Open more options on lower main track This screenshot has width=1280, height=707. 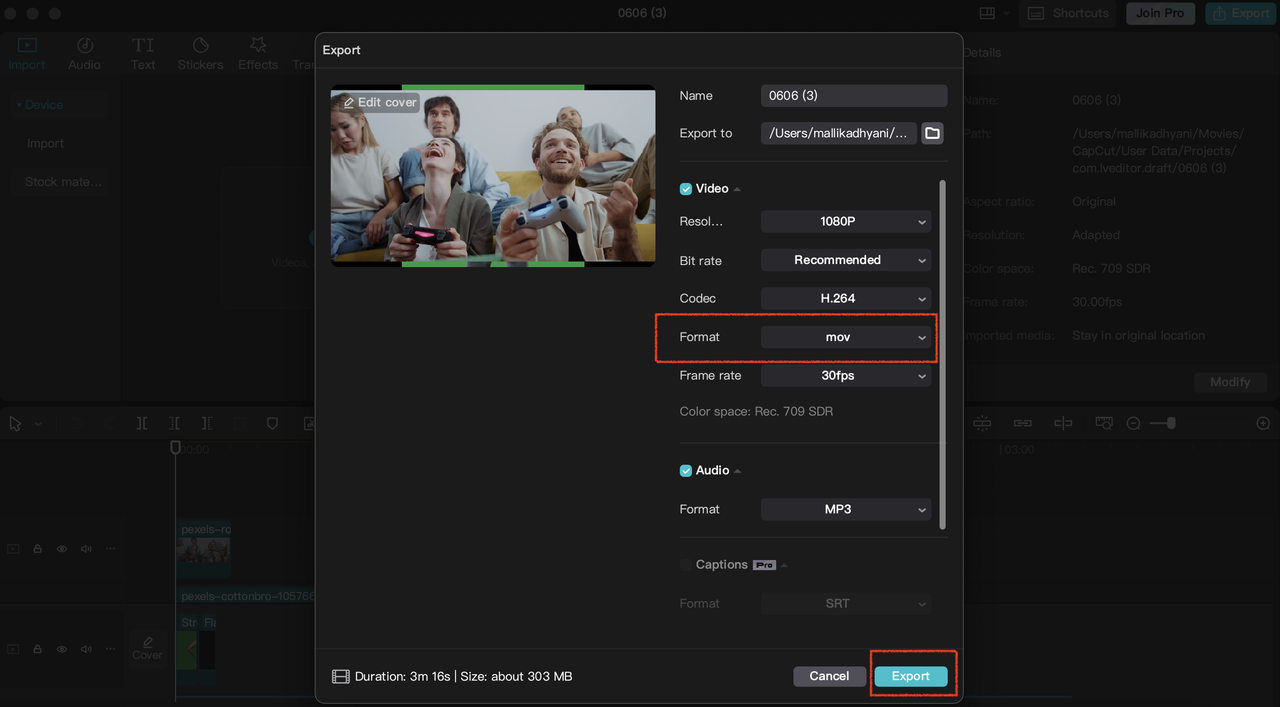(110, 649)
